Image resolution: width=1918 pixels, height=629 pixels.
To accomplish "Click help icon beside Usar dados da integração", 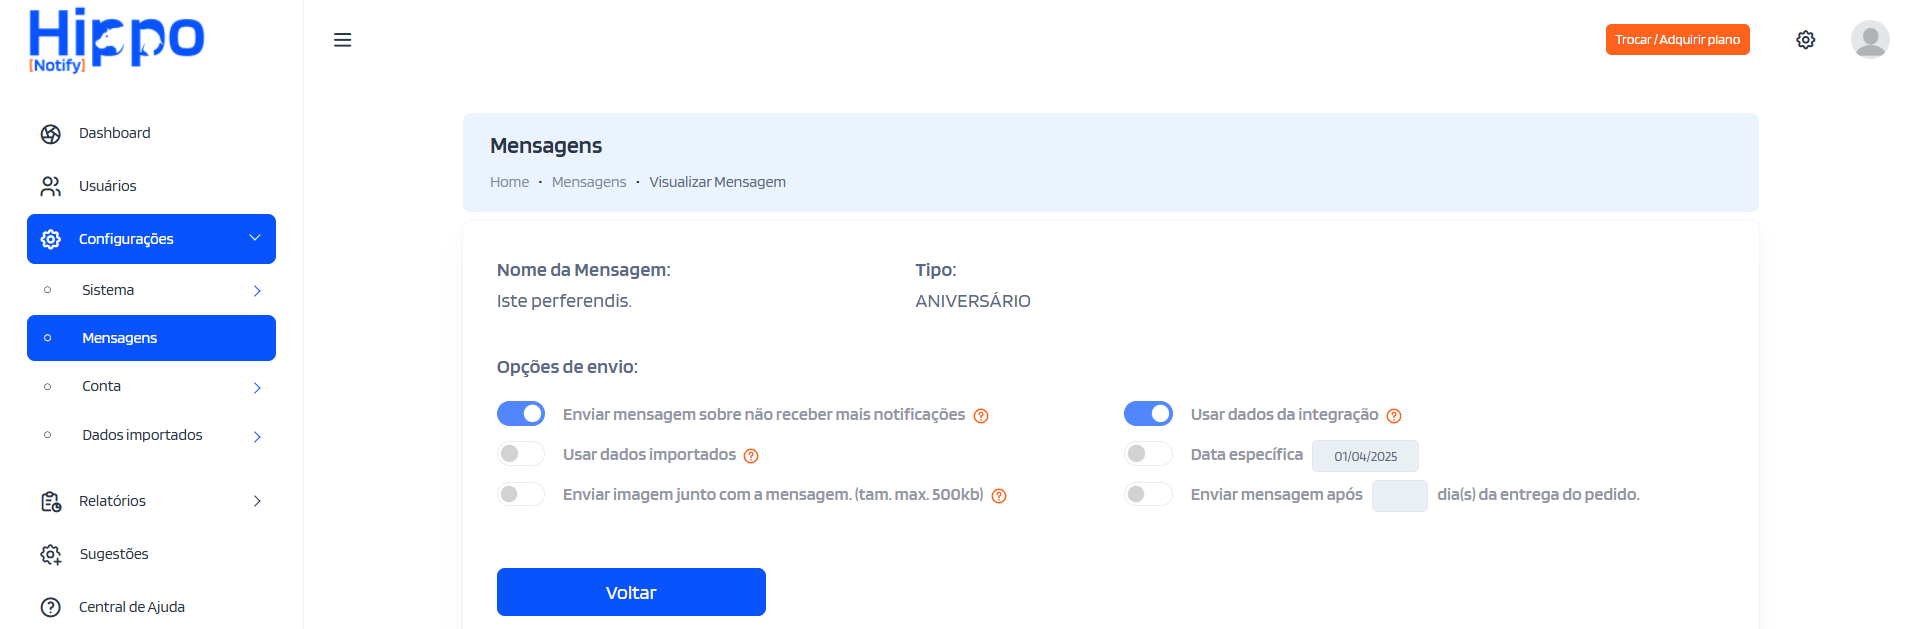I will (1394, 416).
